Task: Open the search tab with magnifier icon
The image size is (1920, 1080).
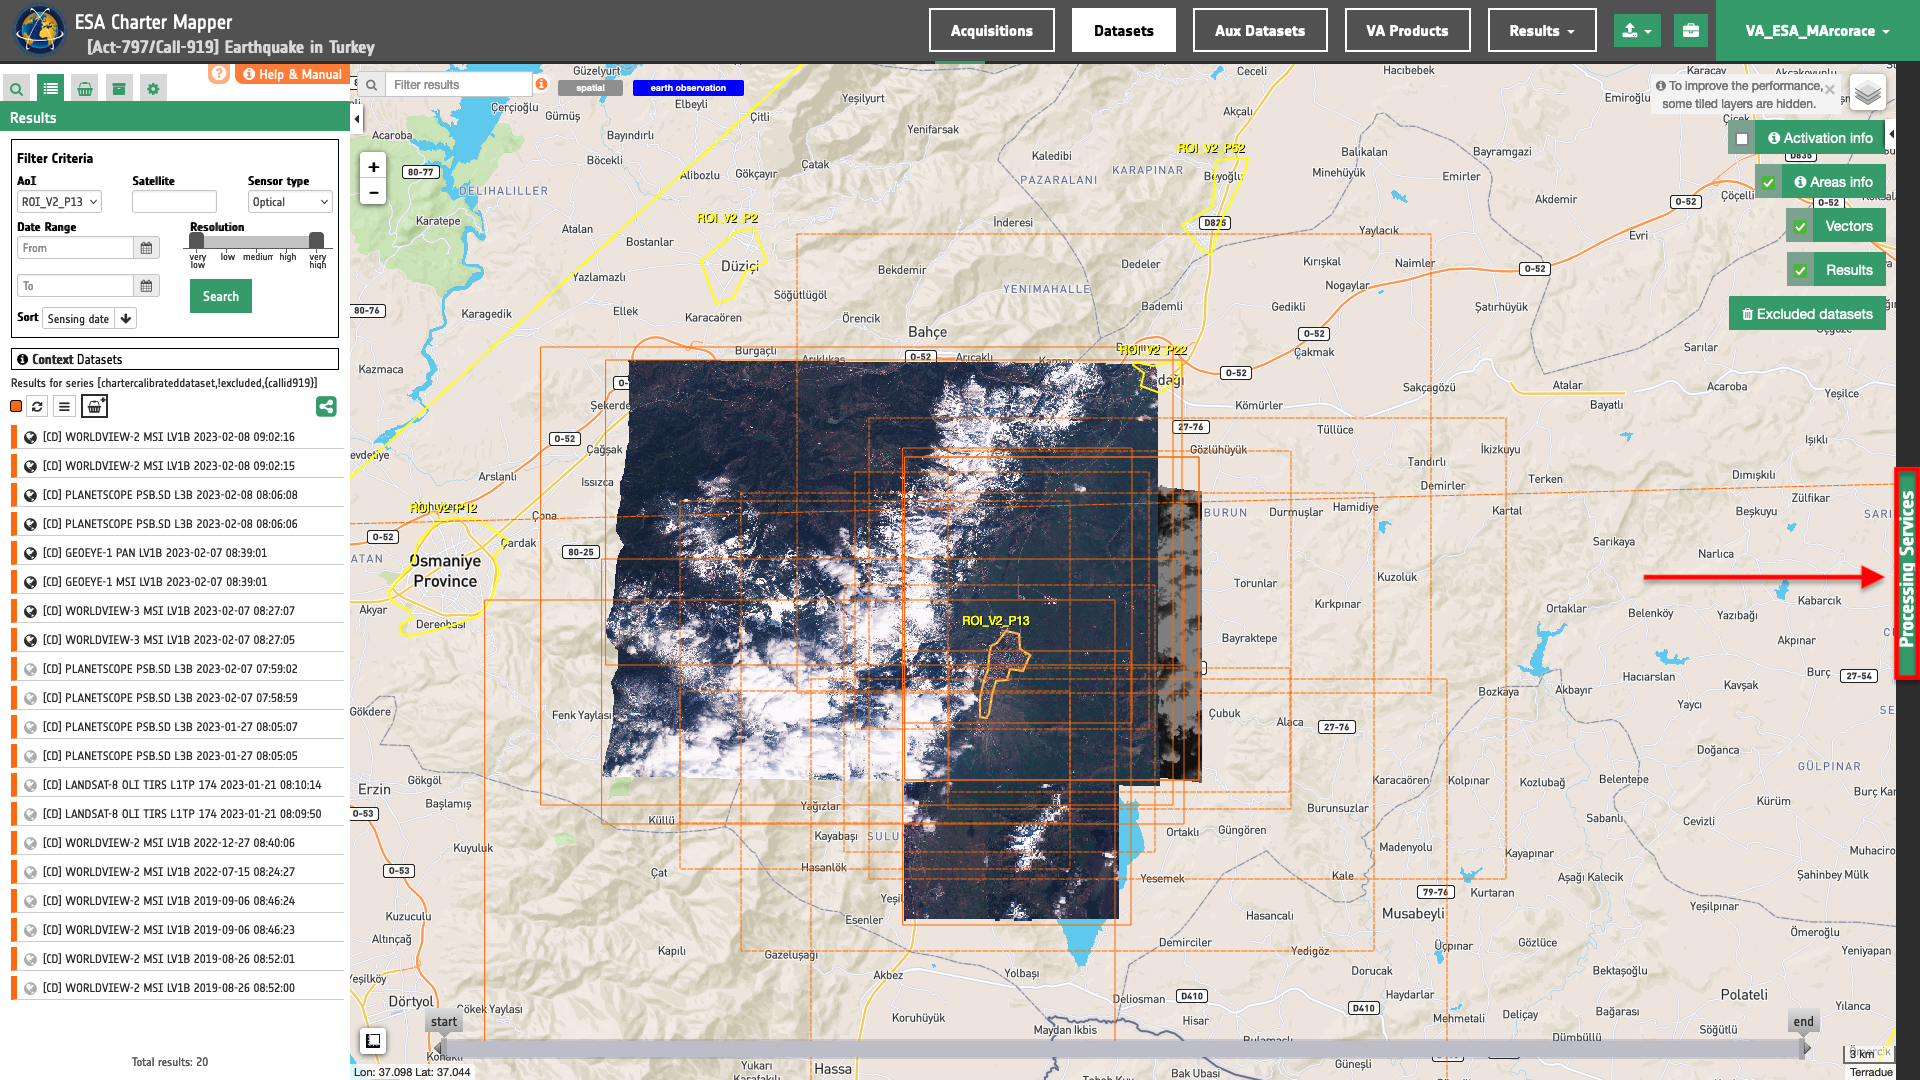Action: [17, 89]
